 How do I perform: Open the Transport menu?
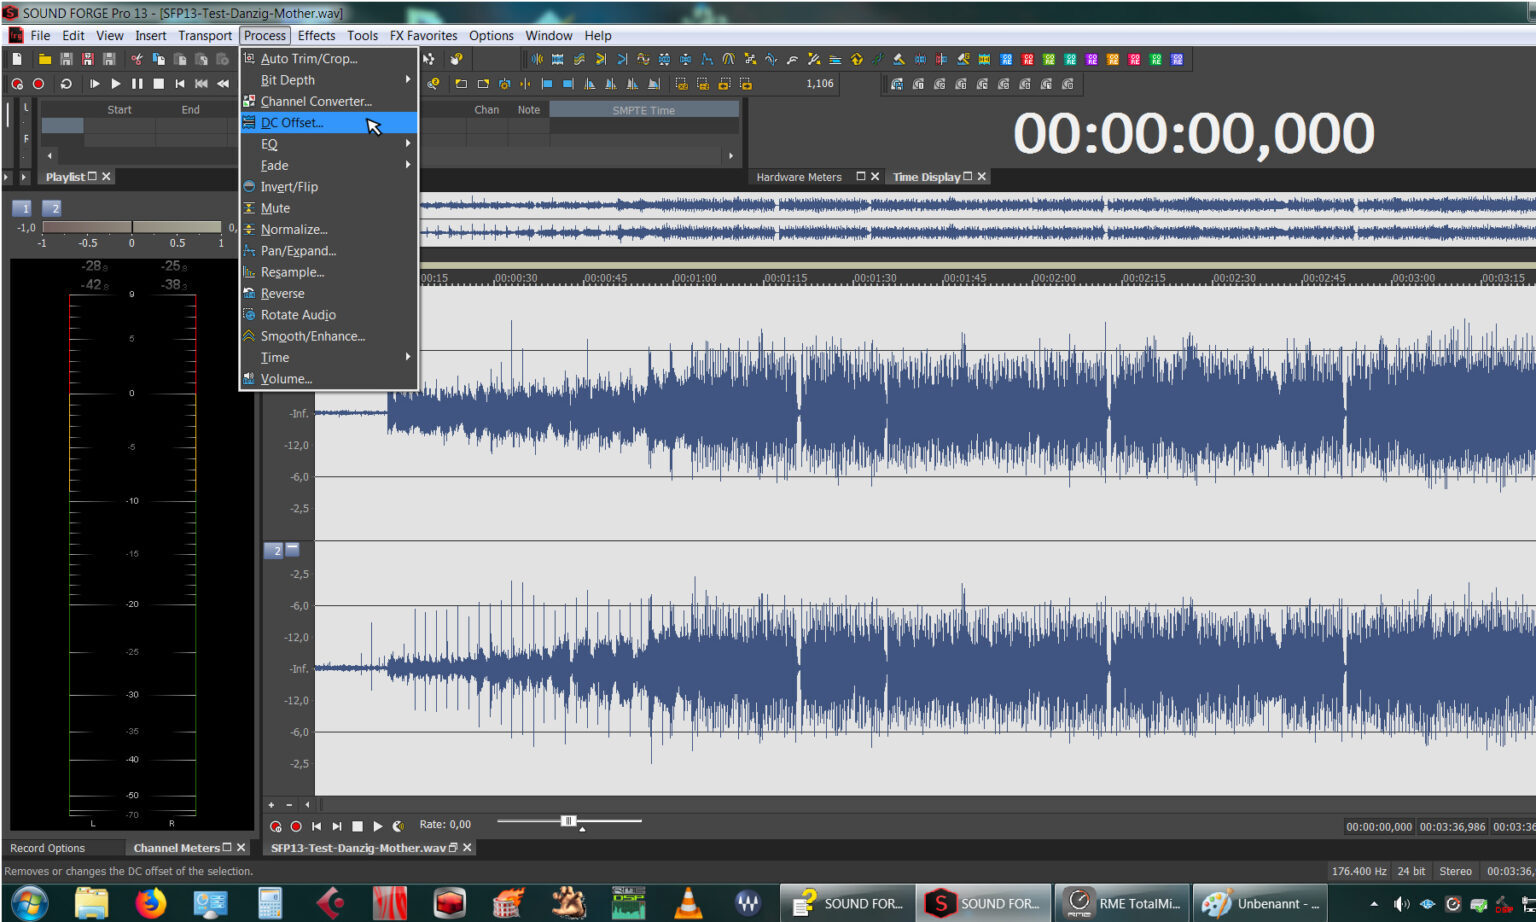tap(205, 35)
